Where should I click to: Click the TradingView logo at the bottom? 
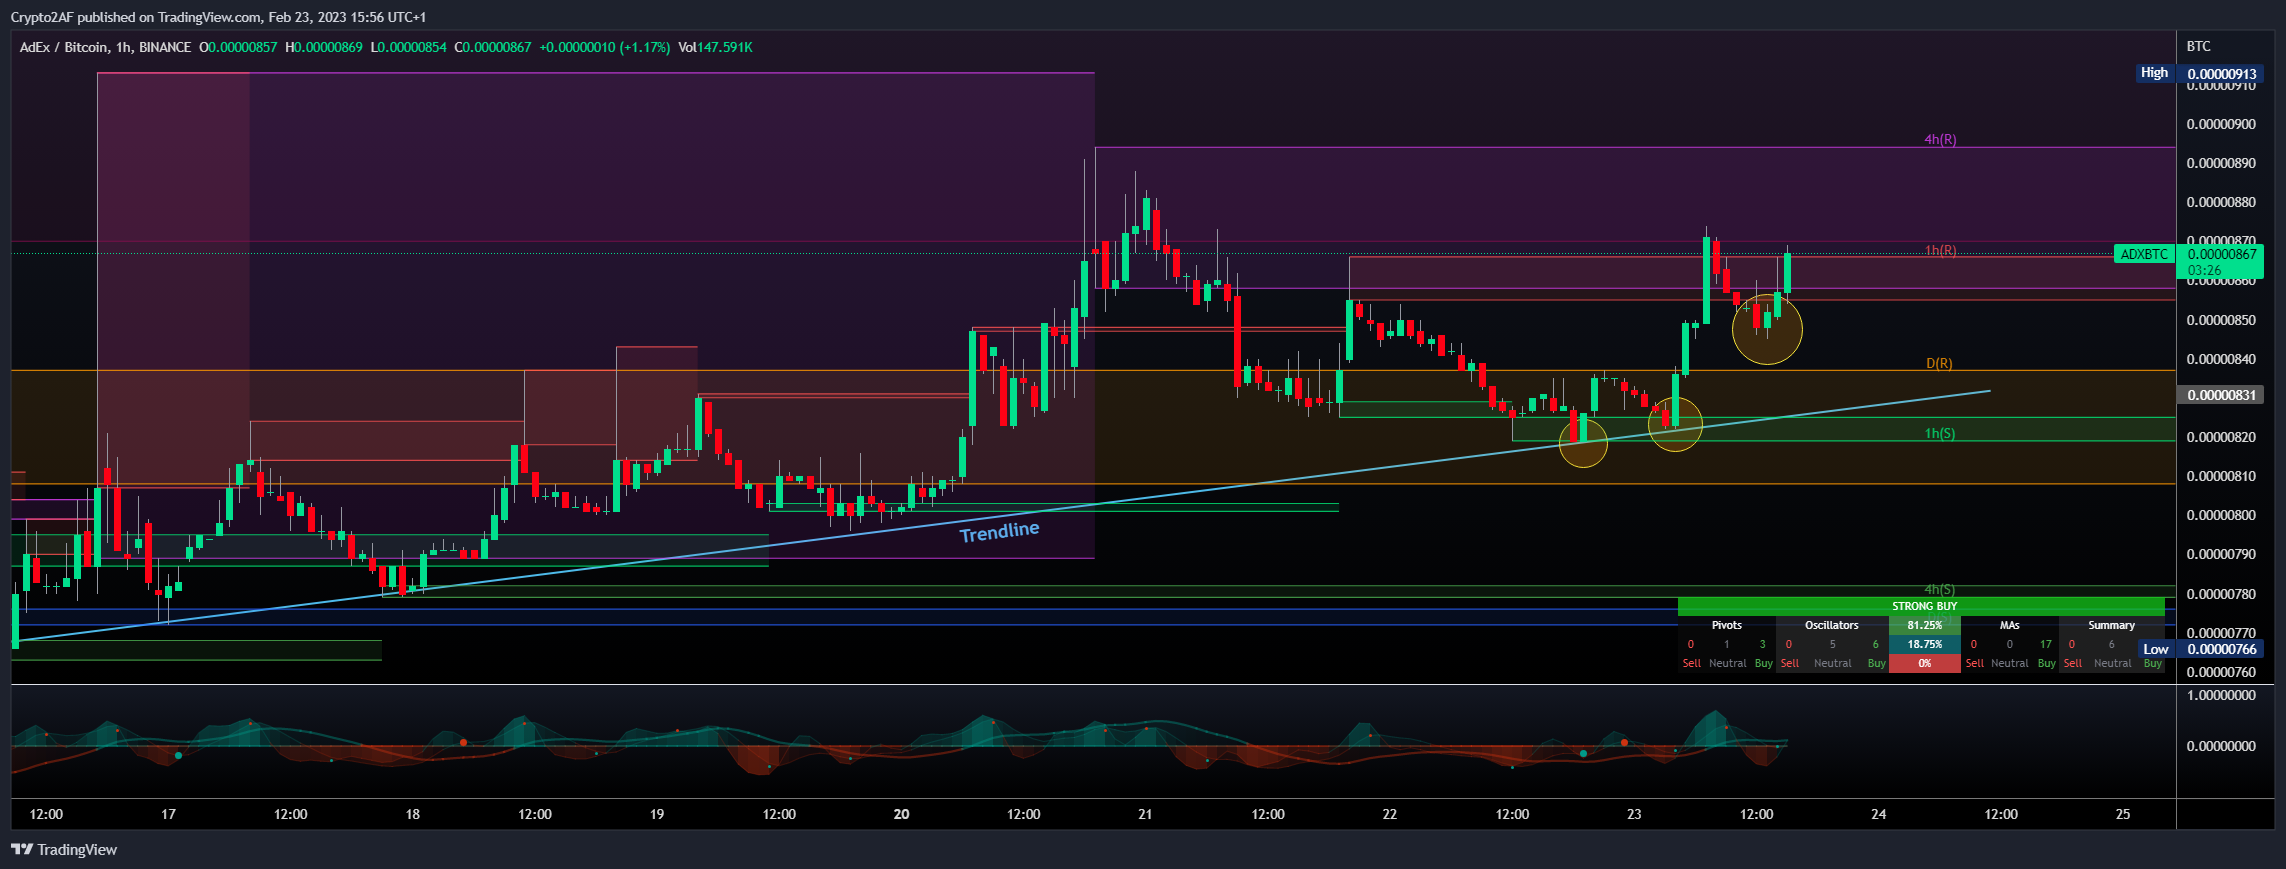click(64, 849)
